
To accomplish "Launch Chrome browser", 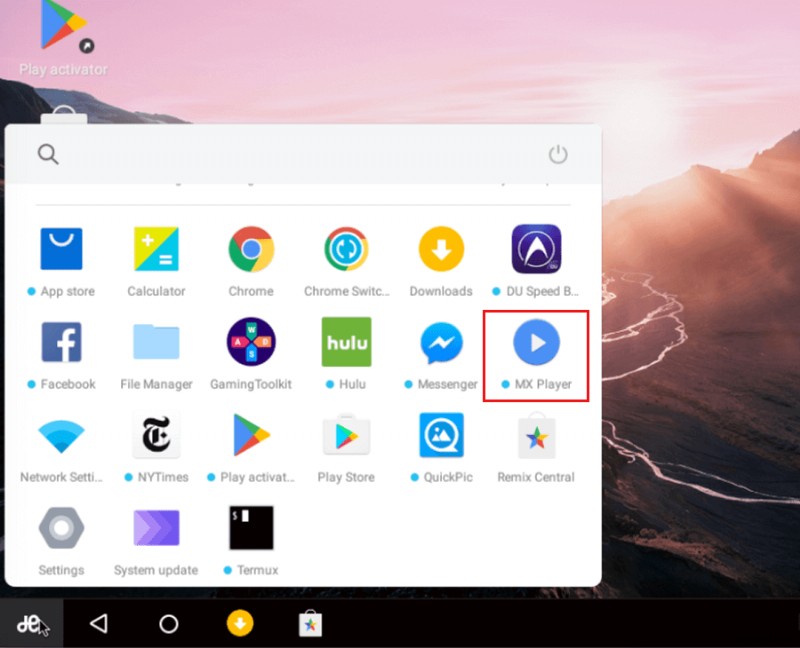I will tap(250, 249).
